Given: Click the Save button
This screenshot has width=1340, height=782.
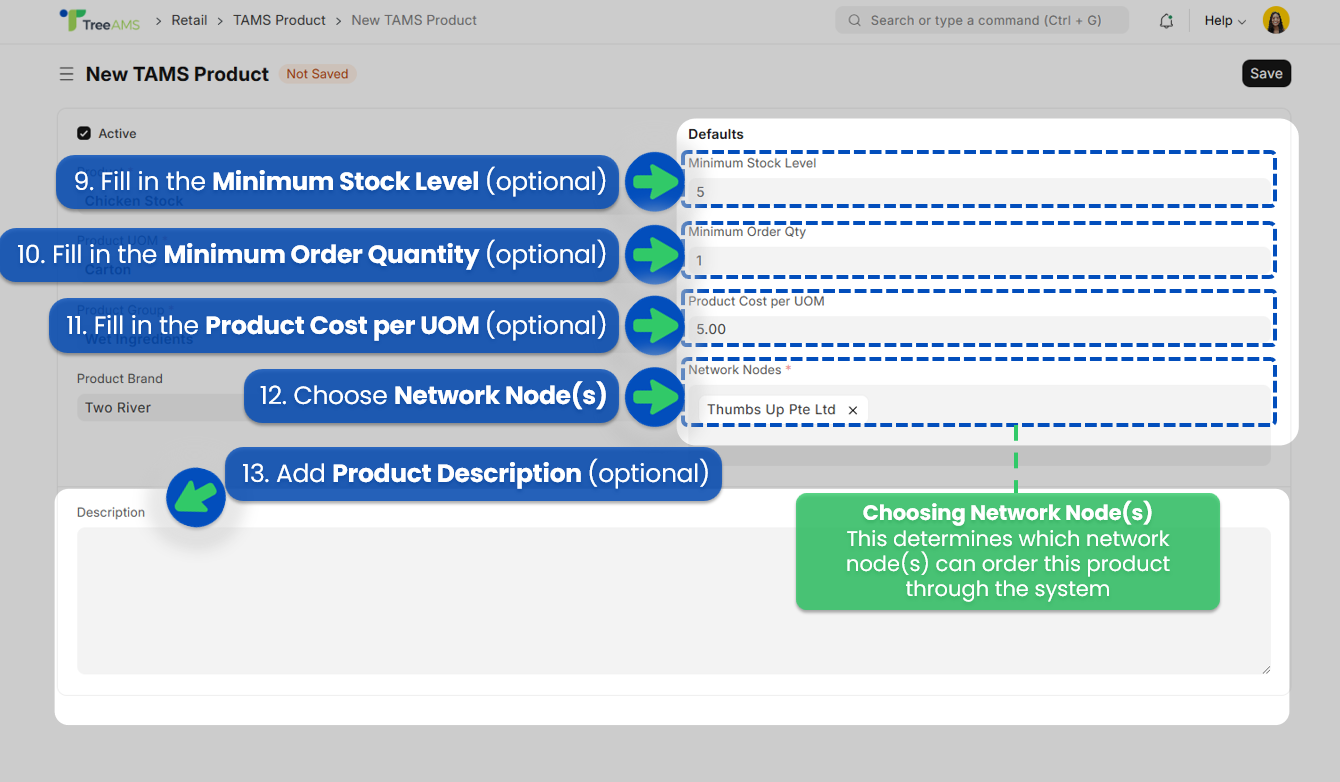Looking at the screenshot, I should pos(1266,74).
